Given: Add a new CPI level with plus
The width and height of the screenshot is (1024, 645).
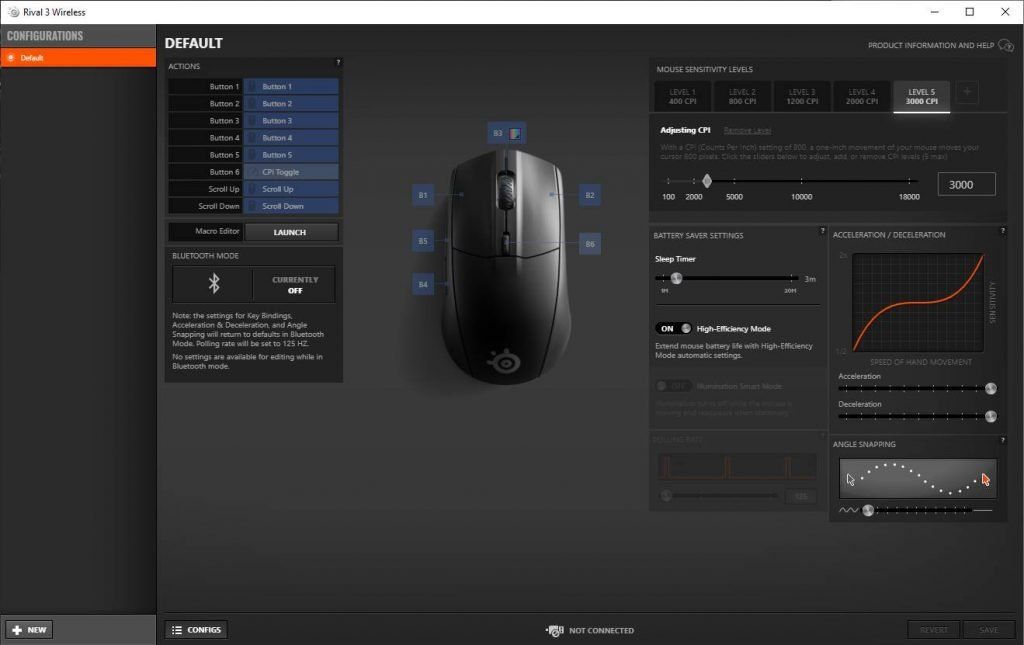Looking at the screenshot, I should (x=967, y=93).
